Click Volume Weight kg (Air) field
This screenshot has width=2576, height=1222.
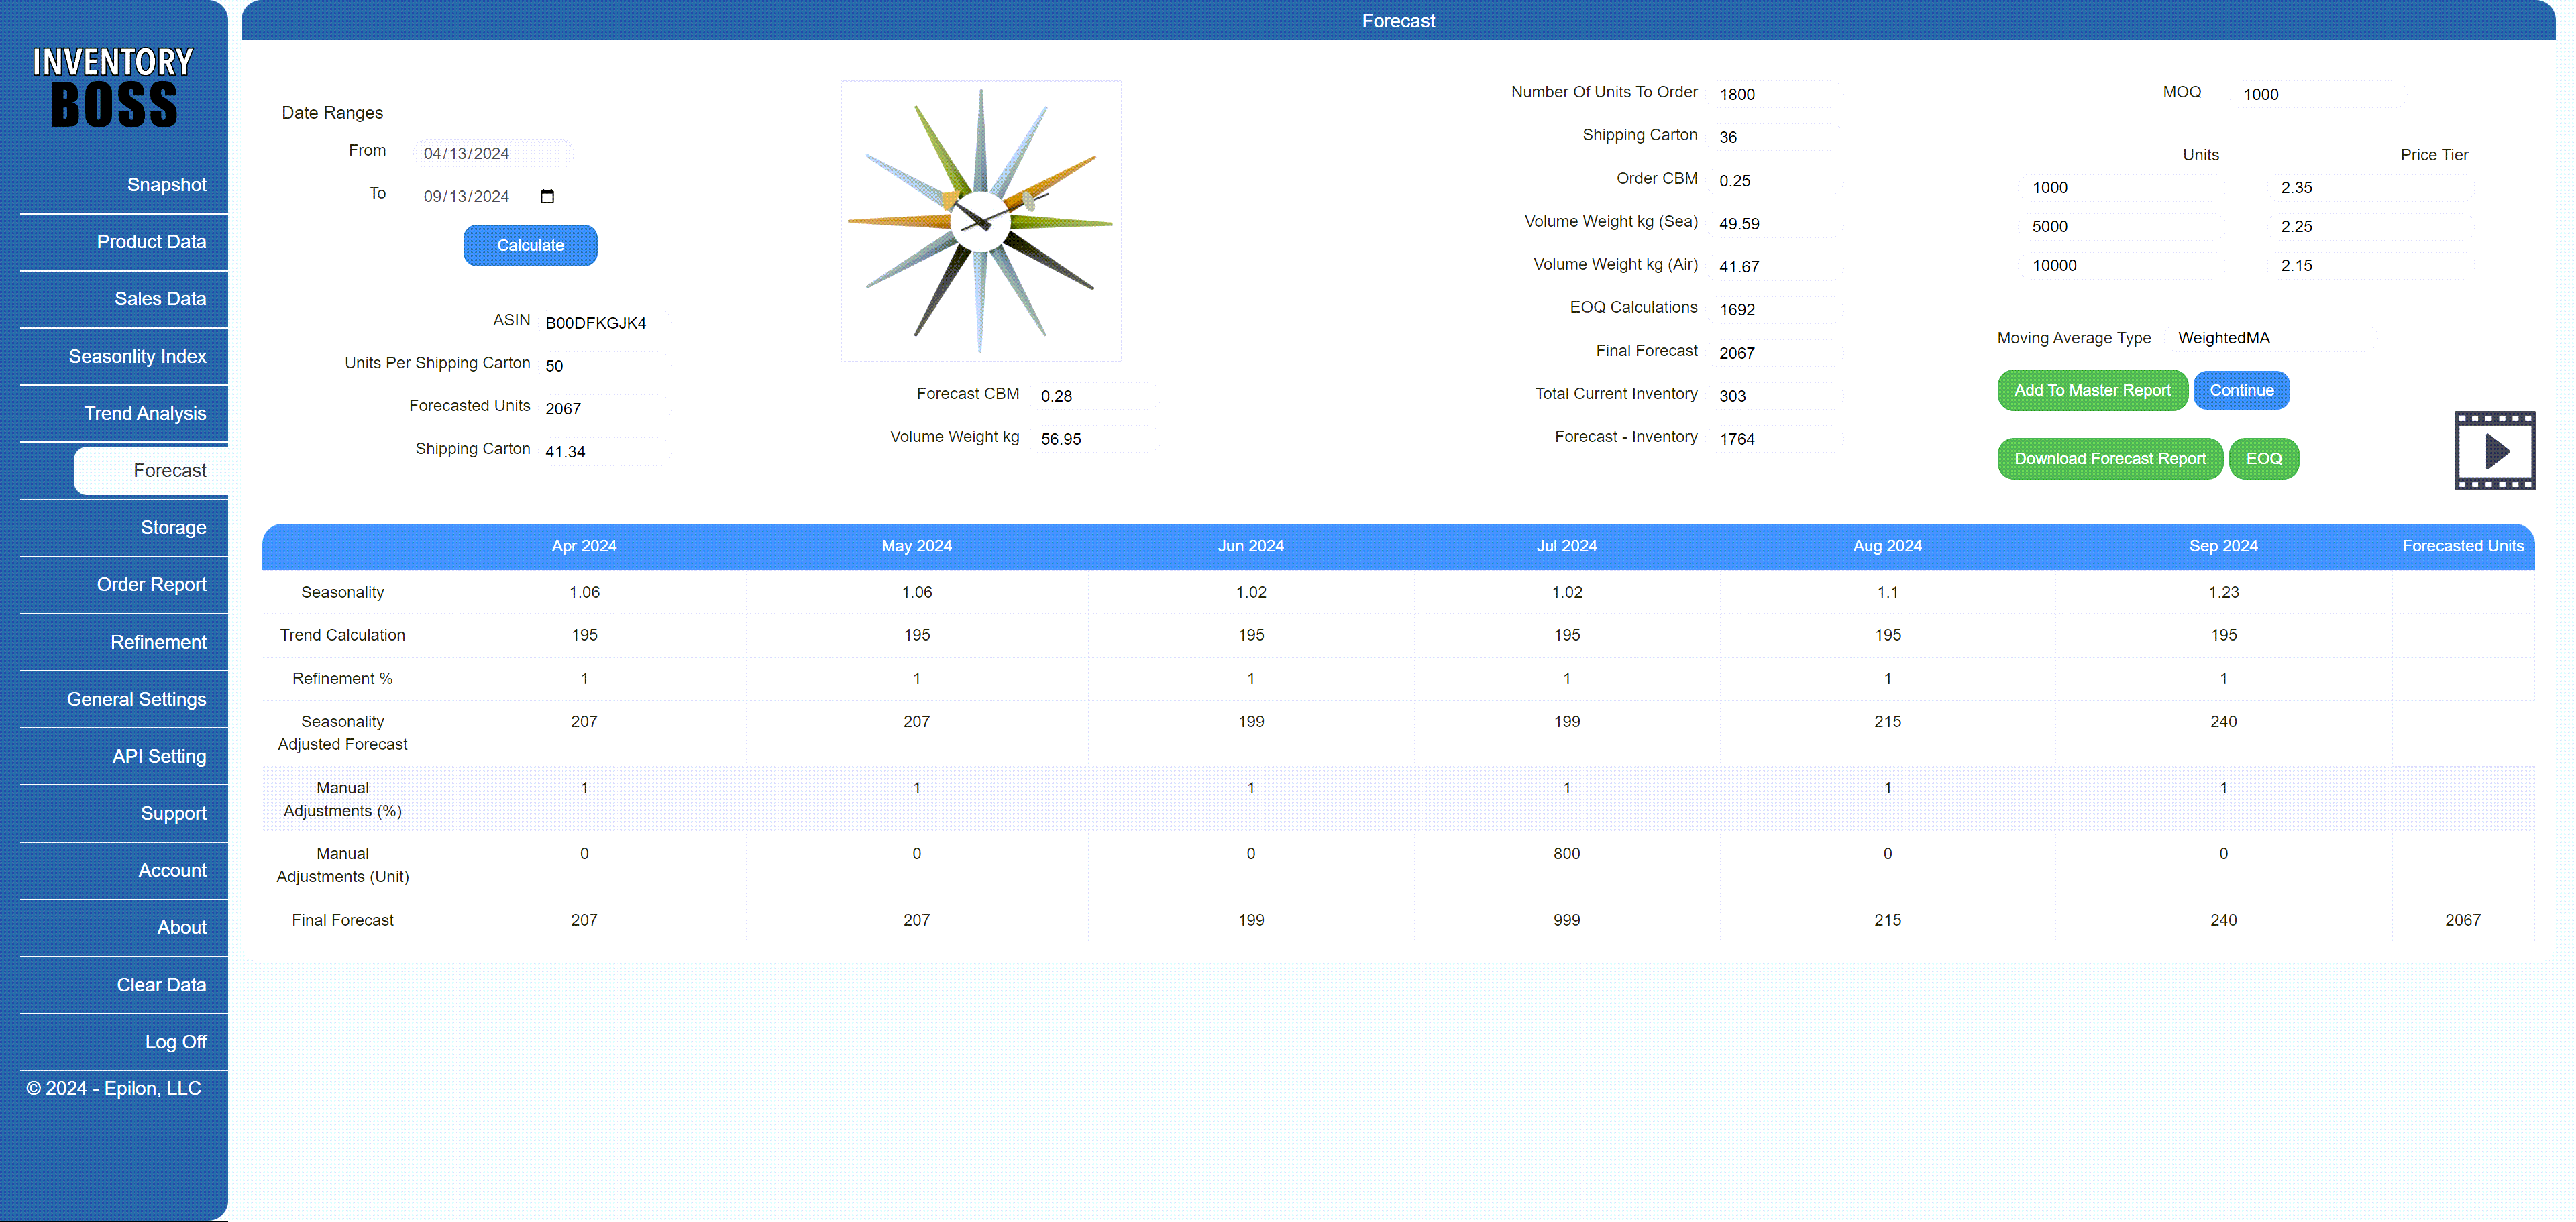pyautogui.click(x=1775, y=267)
